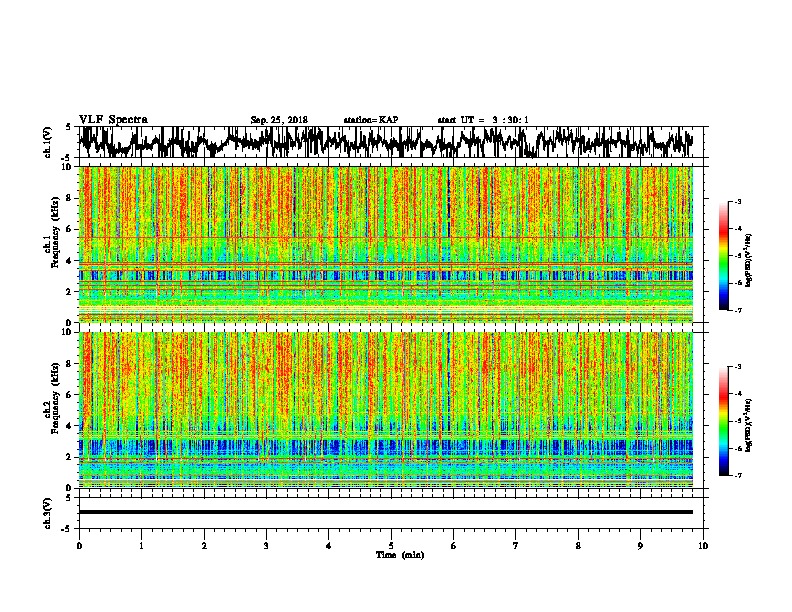
Task: Click the "8" tick on the time axis
Action: point(578,546)
